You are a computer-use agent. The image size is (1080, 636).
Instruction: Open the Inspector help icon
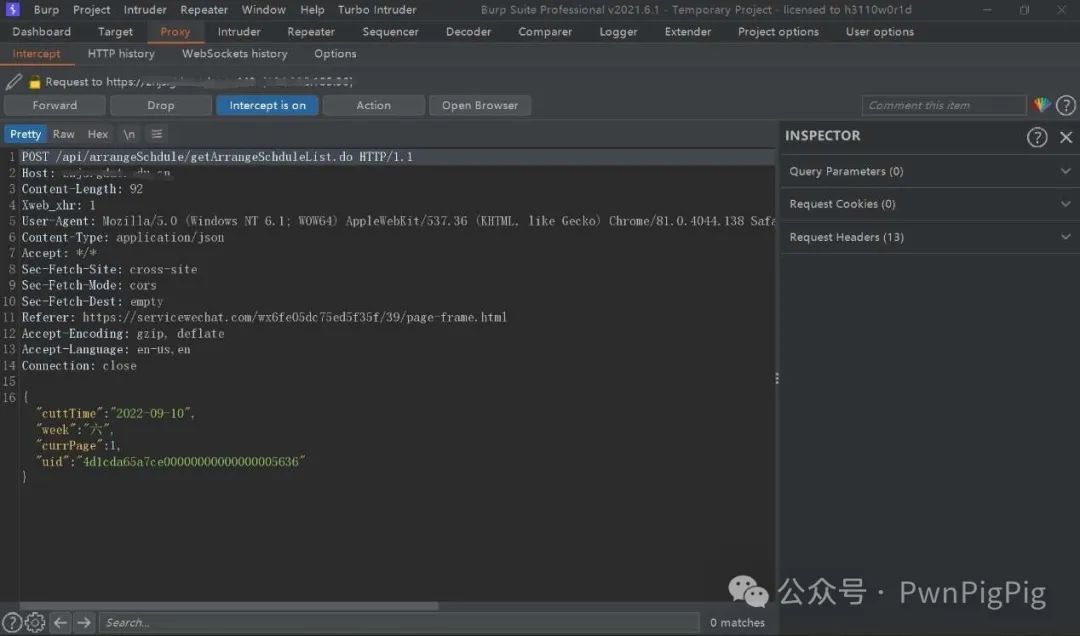click(1037, 137)
